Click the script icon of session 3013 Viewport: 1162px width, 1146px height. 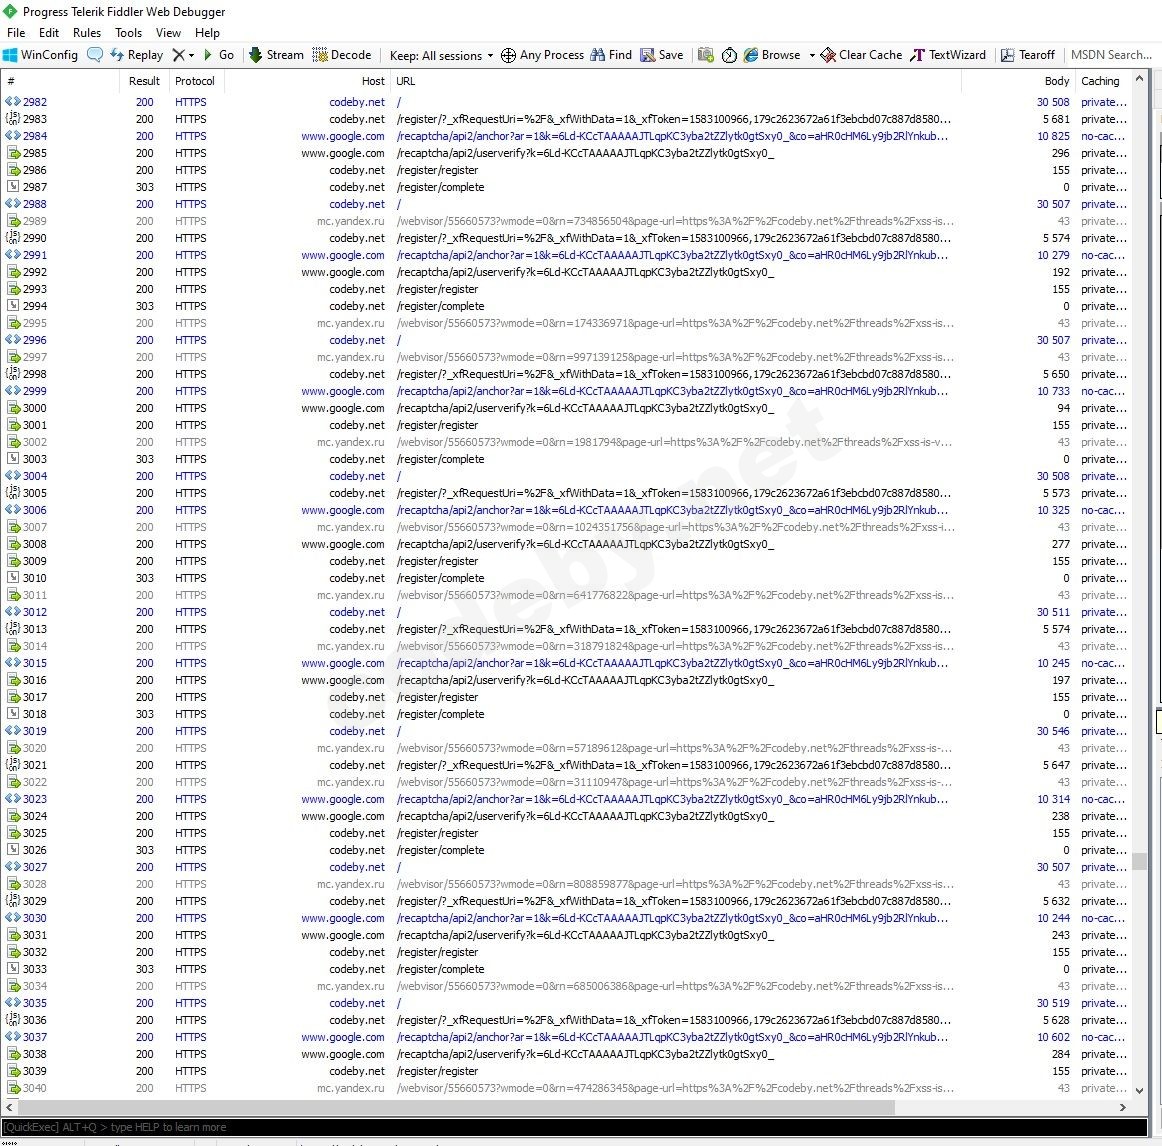pos(13,629)
